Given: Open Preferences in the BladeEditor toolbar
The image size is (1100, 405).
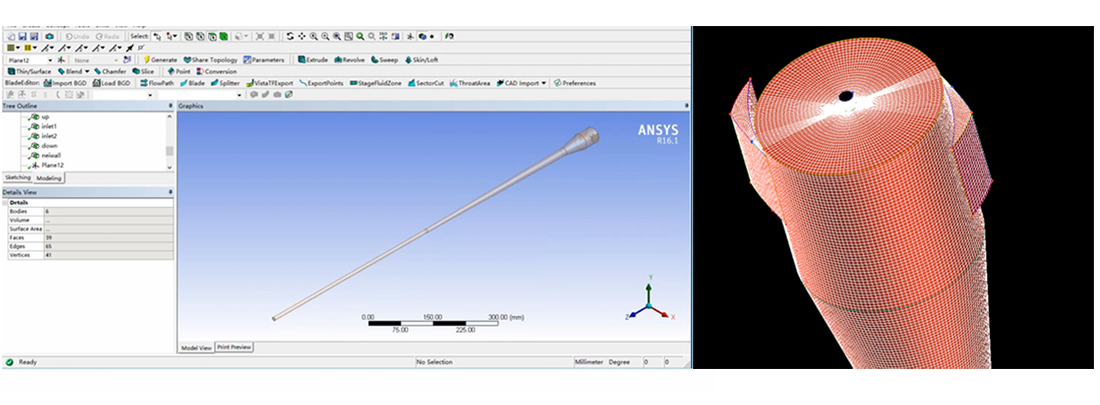Looking at the screenshot, I should pos(575,83).
